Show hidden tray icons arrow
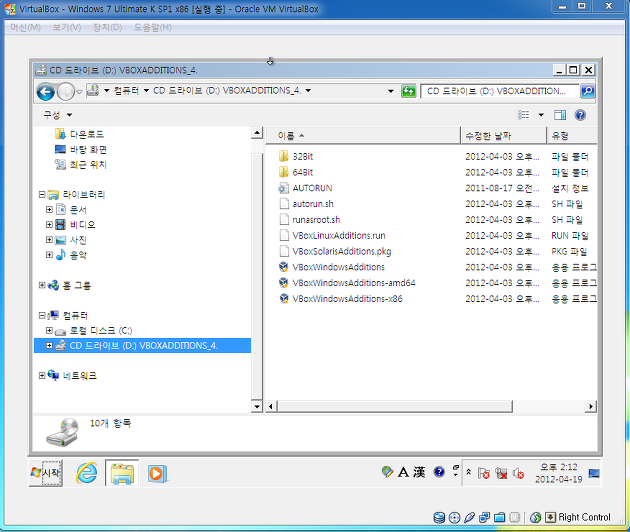The width and height of the screenshot is (630, 532). pyautogui.click(x=468, y=473)
